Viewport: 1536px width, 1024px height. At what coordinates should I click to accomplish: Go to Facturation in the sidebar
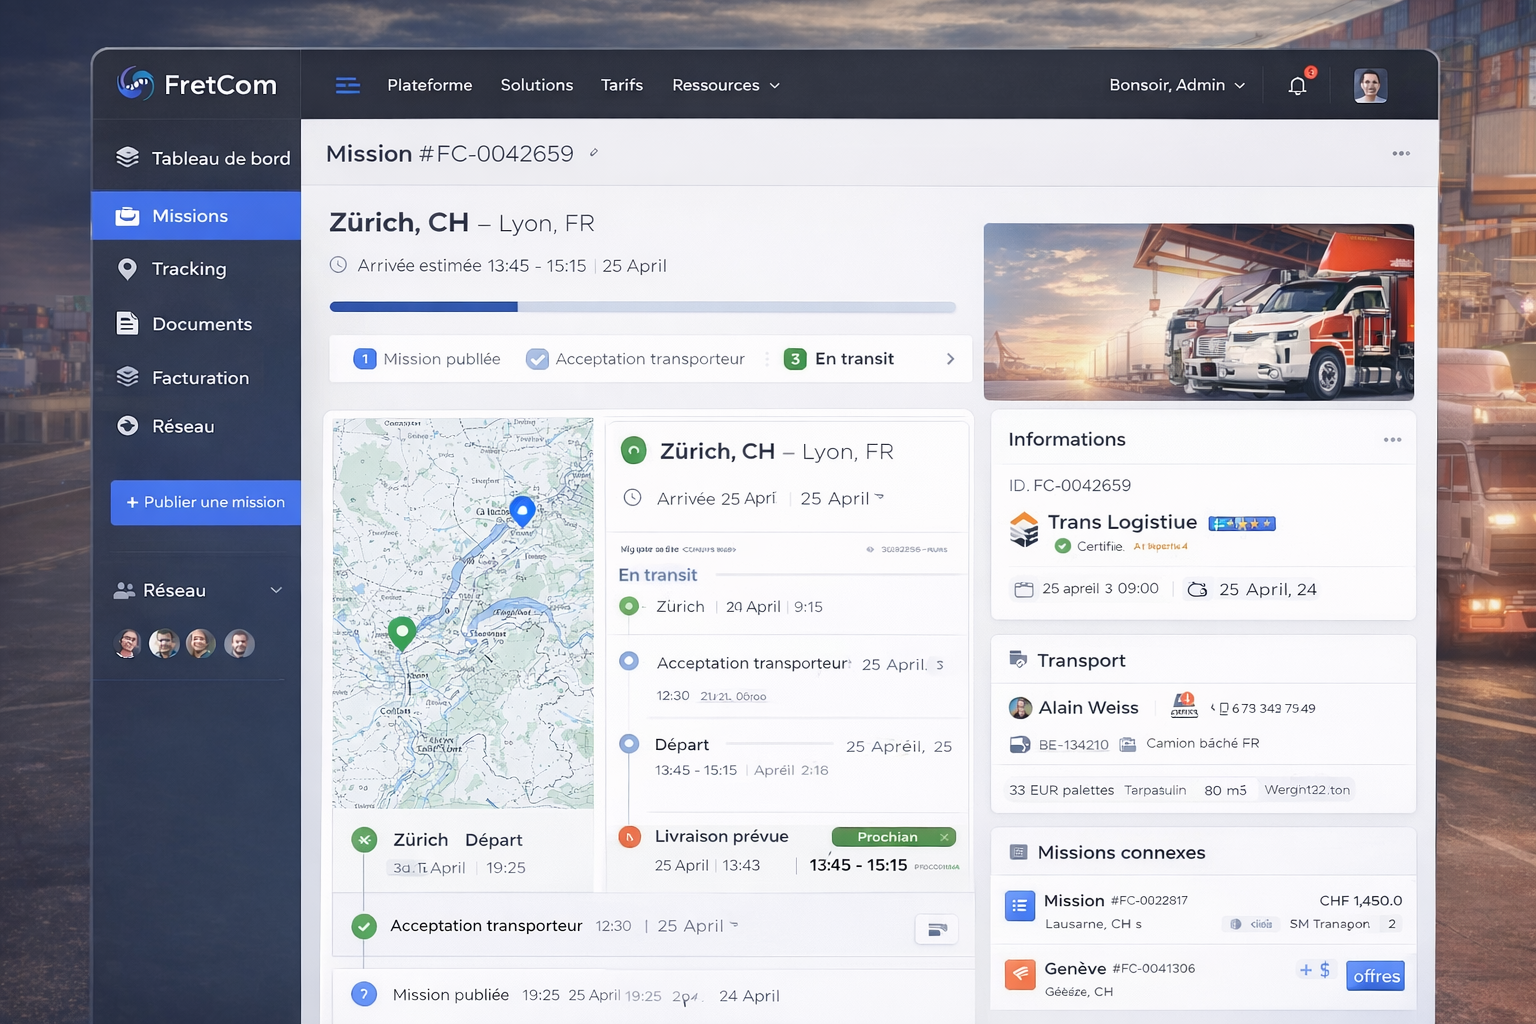tap(200, 378)
